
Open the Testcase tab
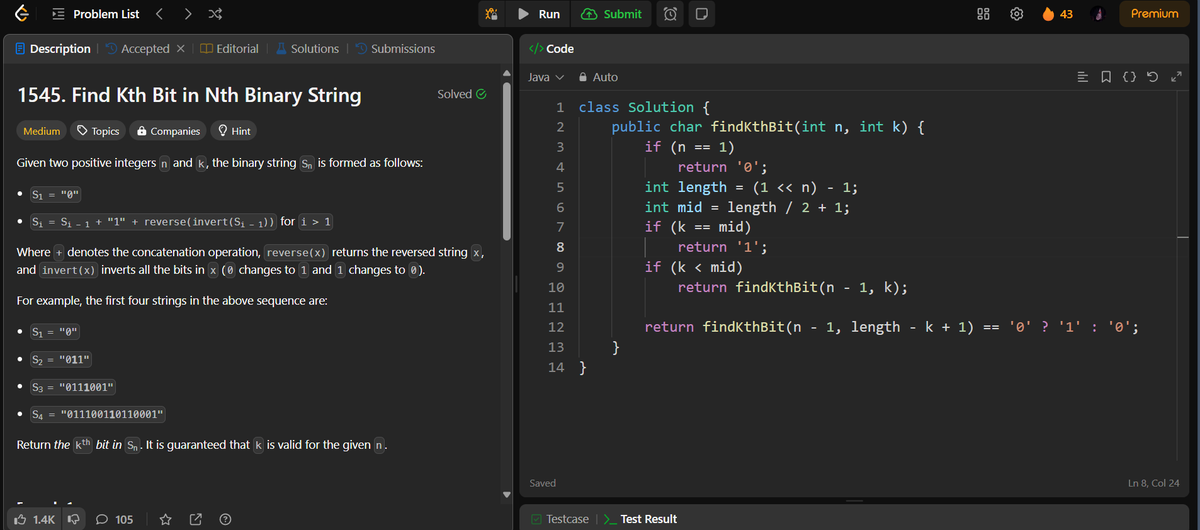(x=559, y=519)
